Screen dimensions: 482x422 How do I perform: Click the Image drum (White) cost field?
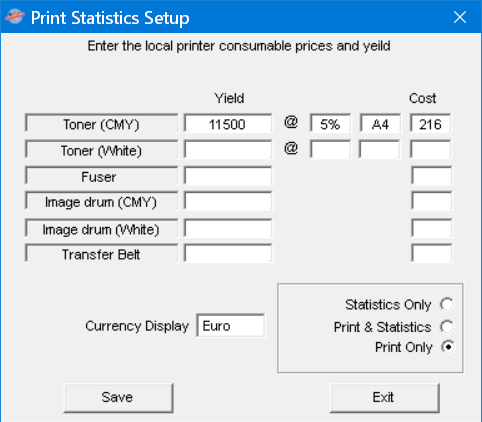[431, 228]
